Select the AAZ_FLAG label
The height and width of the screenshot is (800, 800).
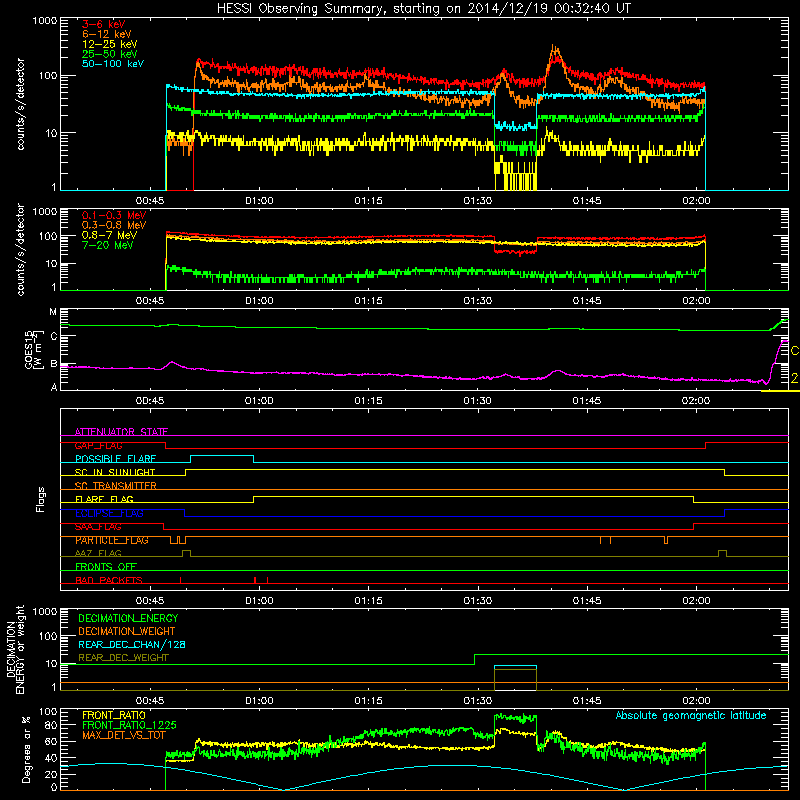click(98, 553)
